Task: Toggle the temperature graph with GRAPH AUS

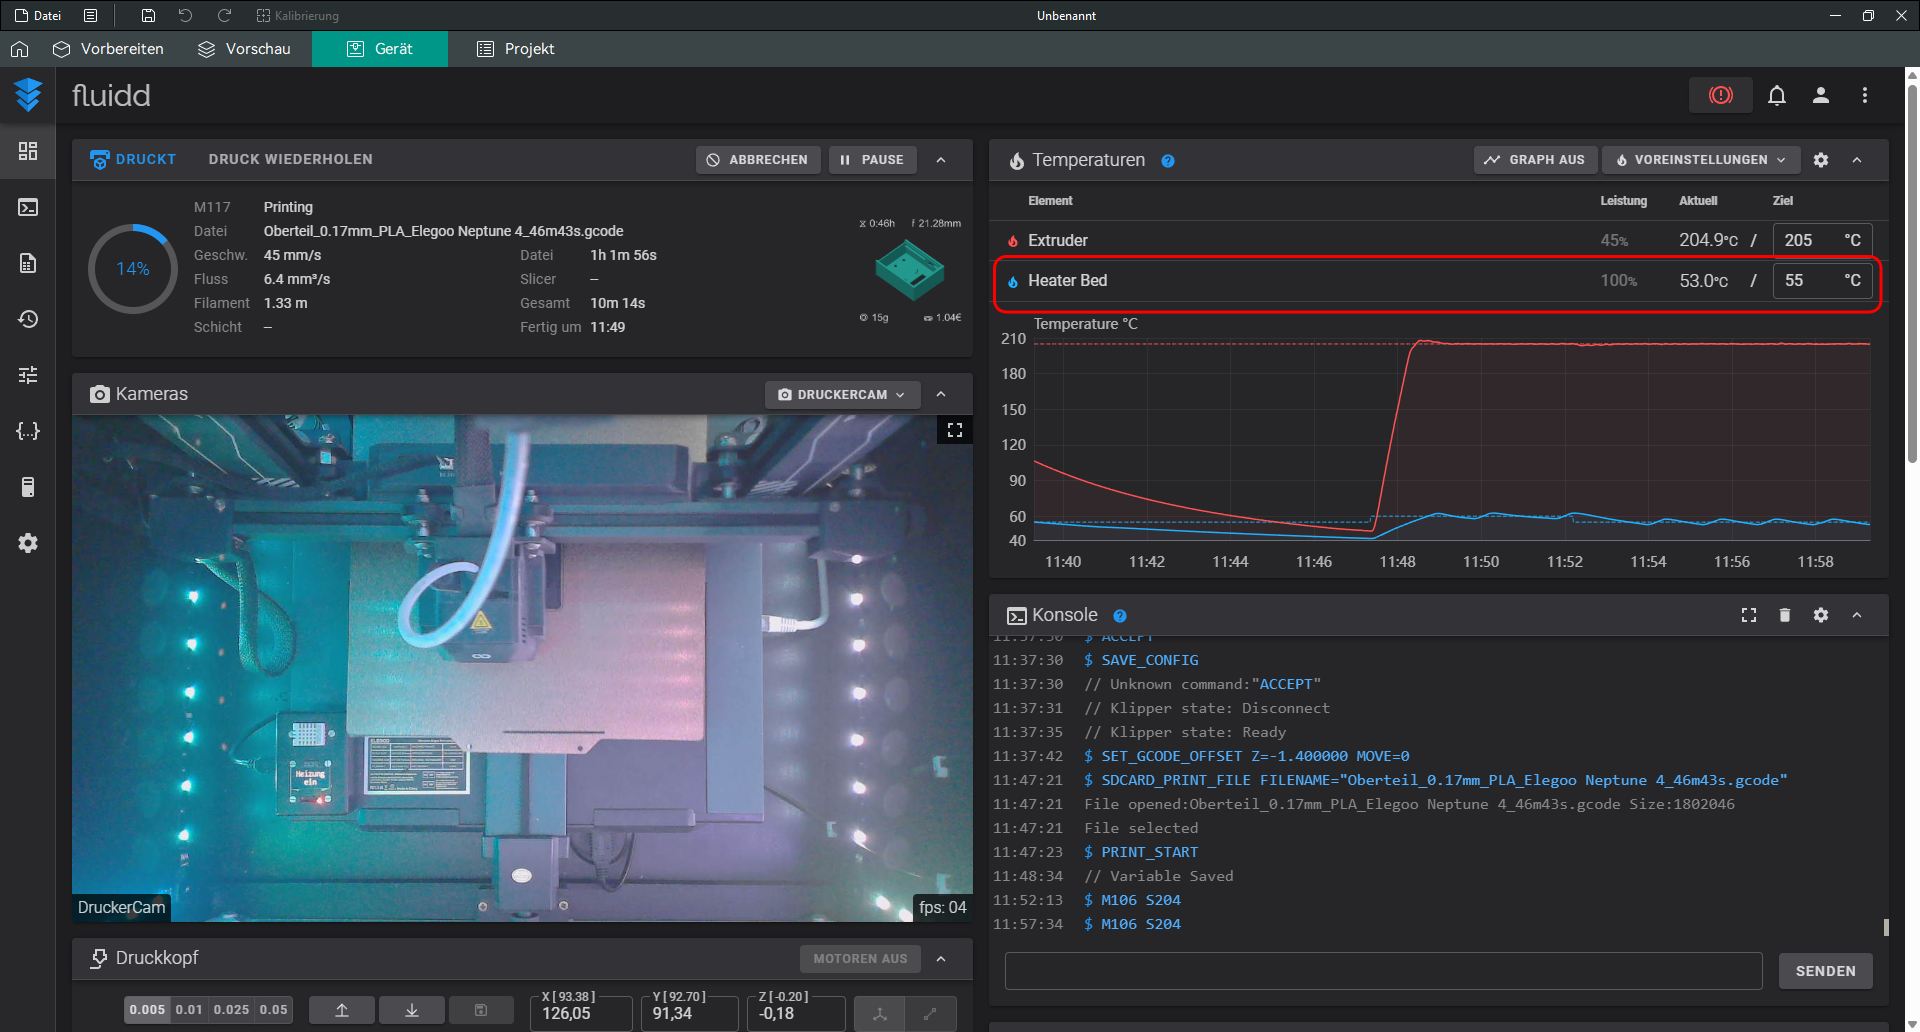Action: tap(1535, 160)
